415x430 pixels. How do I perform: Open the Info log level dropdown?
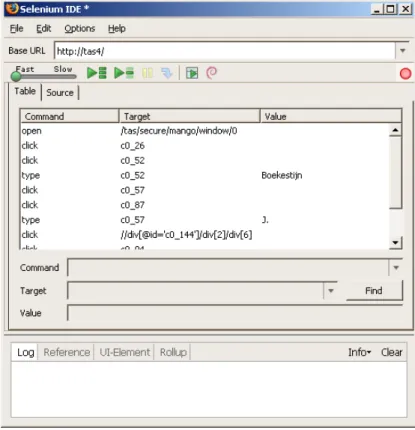359,352
